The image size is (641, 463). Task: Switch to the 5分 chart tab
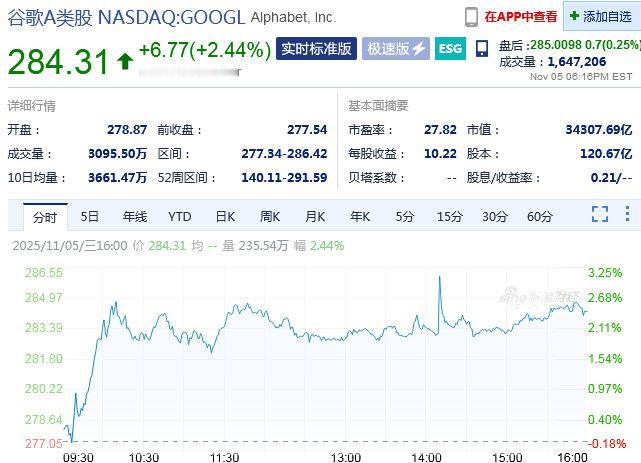click(405, 216)
